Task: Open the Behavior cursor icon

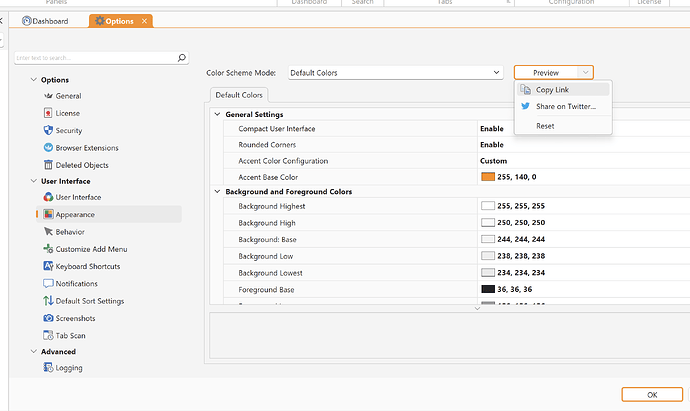Action: 48,231
